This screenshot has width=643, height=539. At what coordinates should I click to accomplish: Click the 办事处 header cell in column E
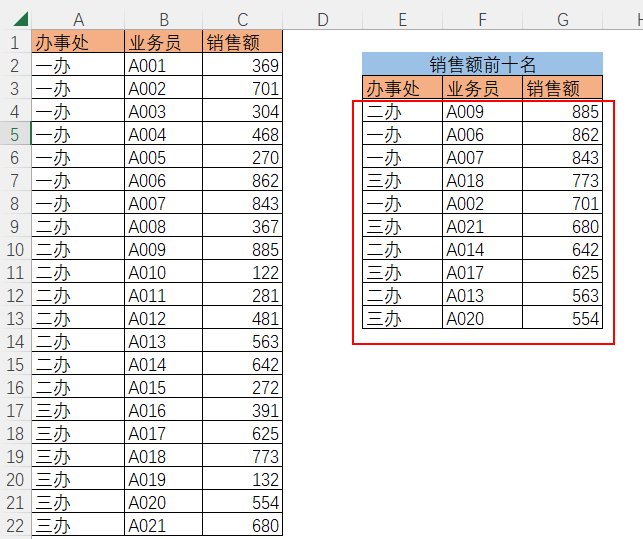(402, 88)
